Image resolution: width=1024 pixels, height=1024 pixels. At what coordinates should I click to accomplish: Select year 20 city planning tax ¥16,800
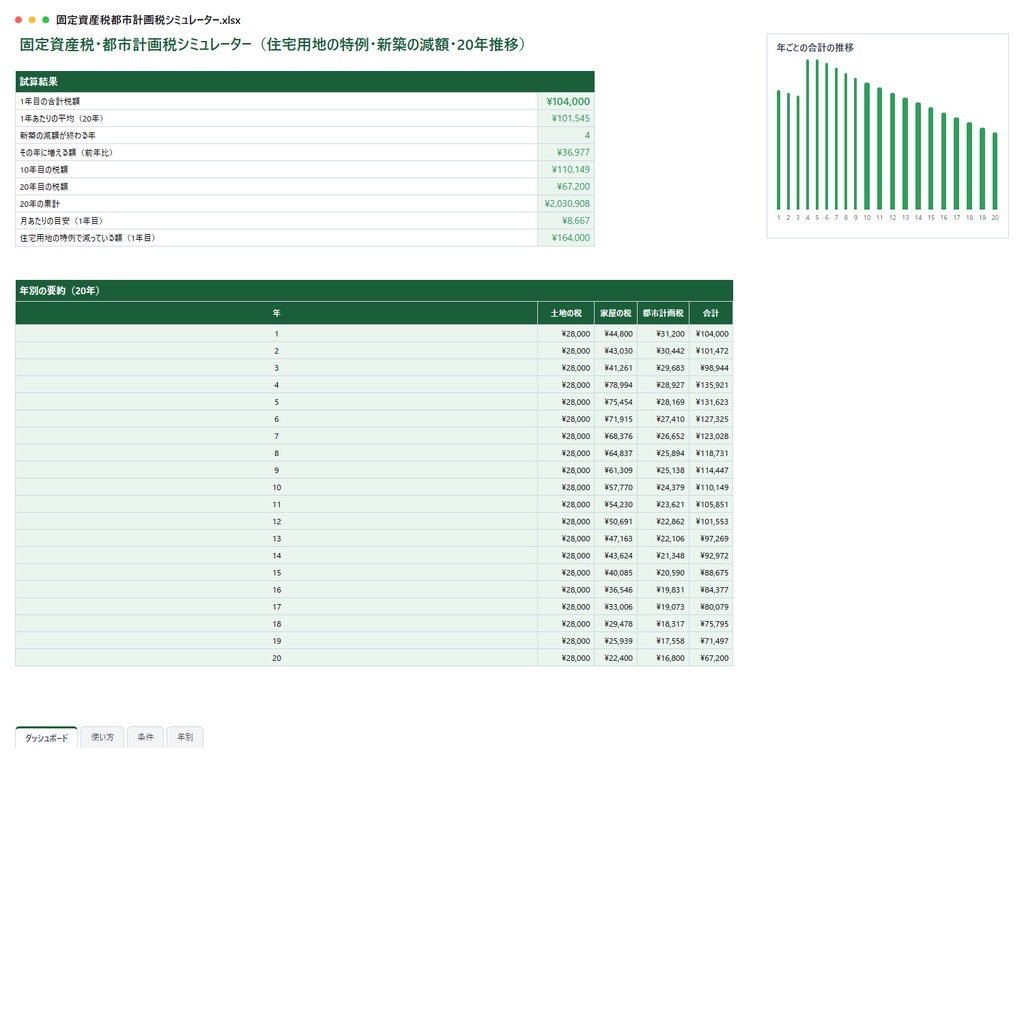[663, 658]
